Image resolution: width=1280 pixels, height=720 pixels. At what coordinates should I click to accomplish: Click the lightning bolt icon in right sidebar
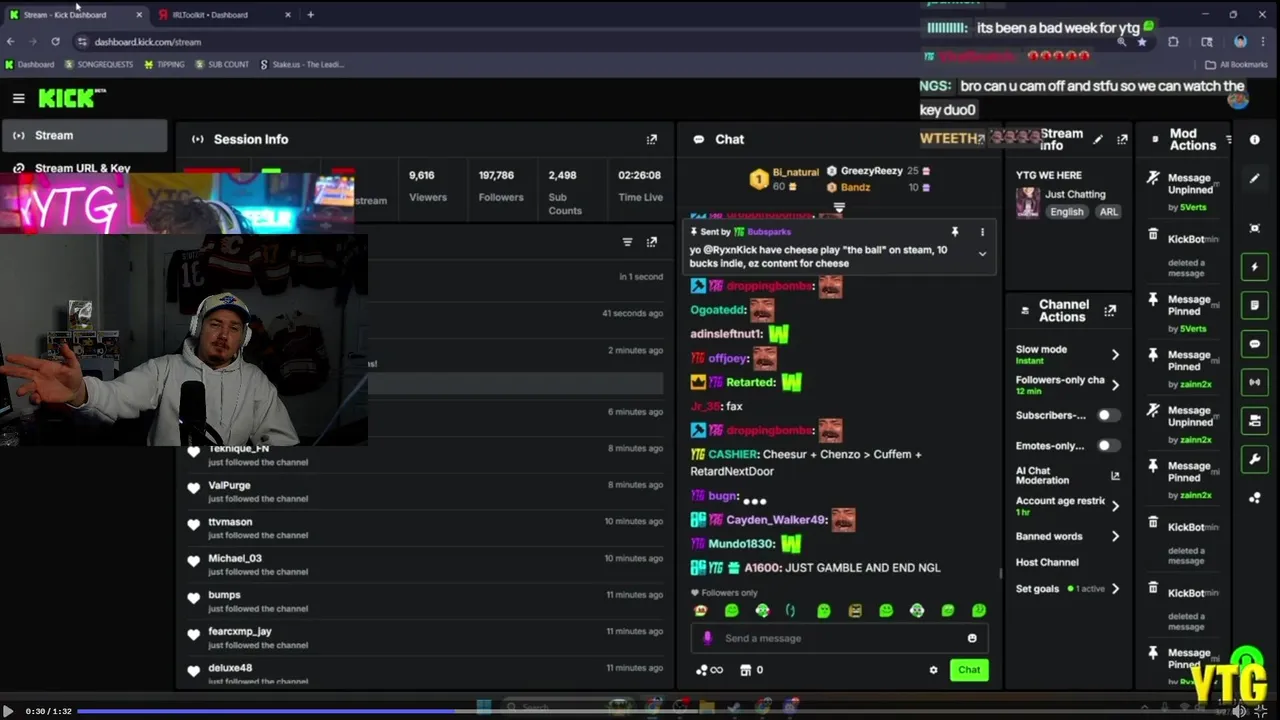click(1255, 267)
